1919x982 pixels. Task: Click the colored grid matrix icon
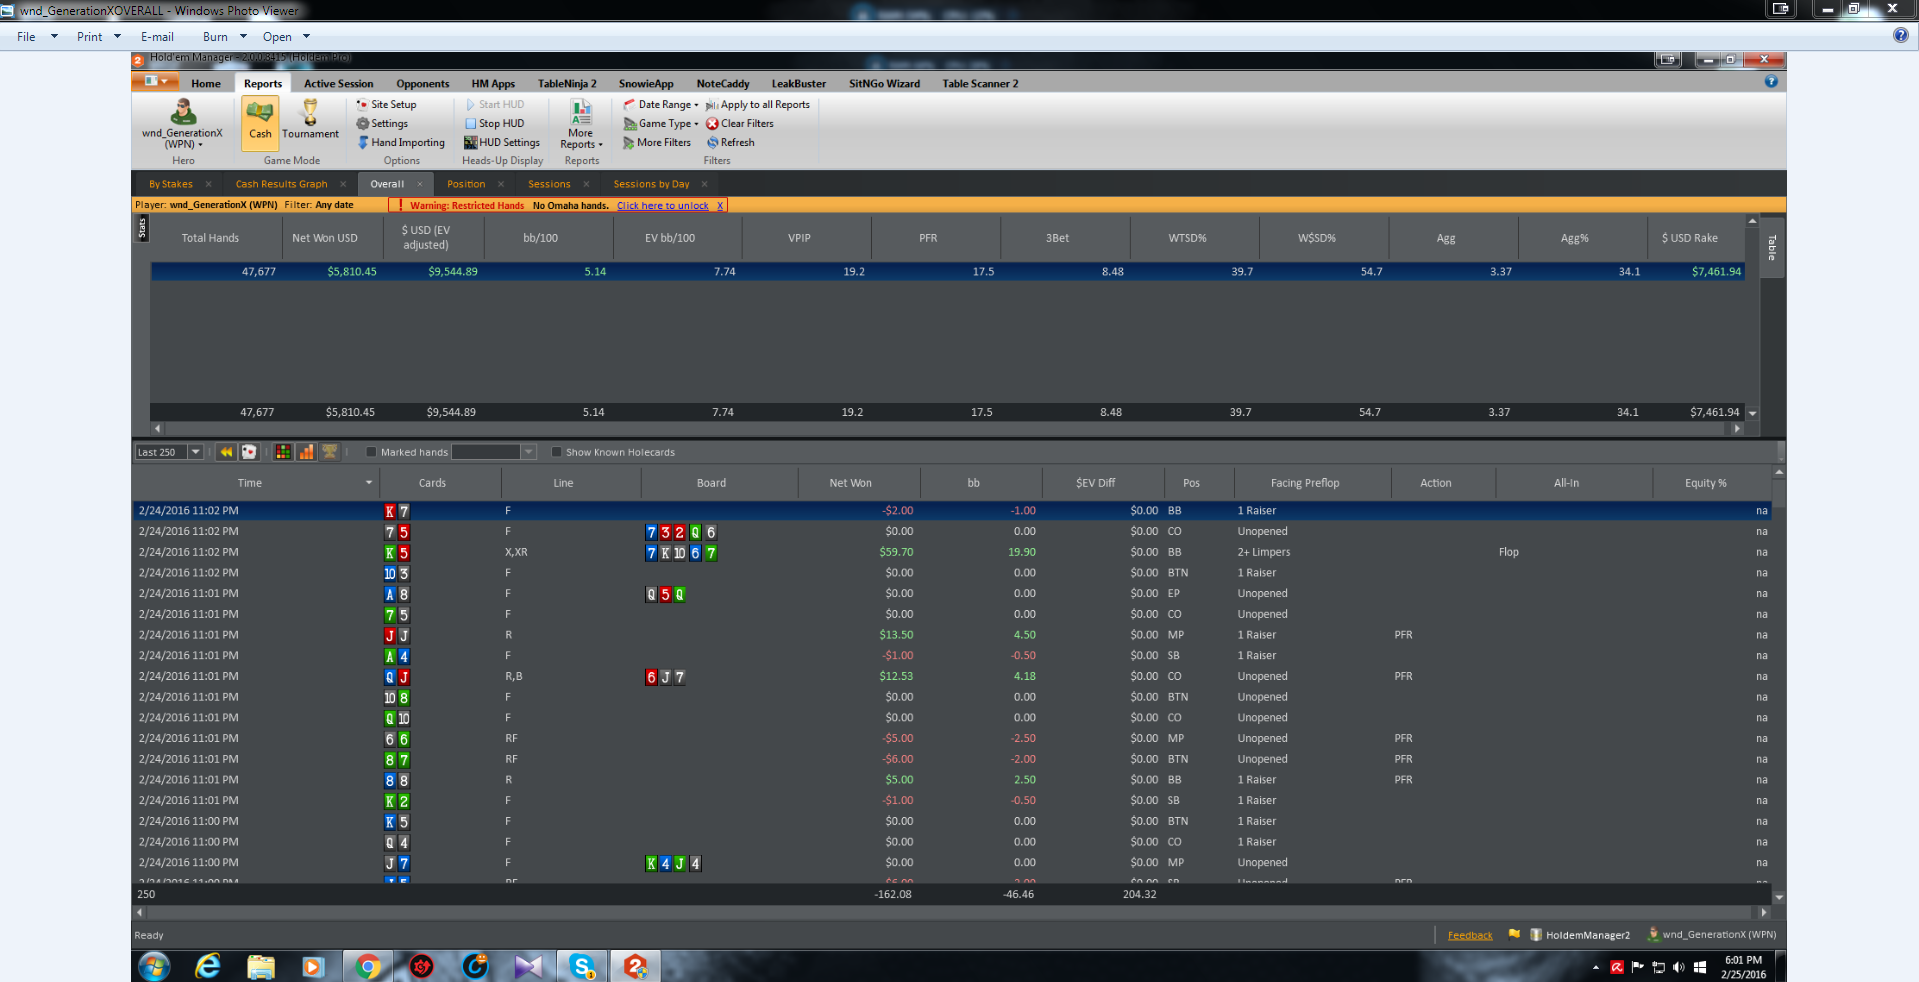point(283,452)
